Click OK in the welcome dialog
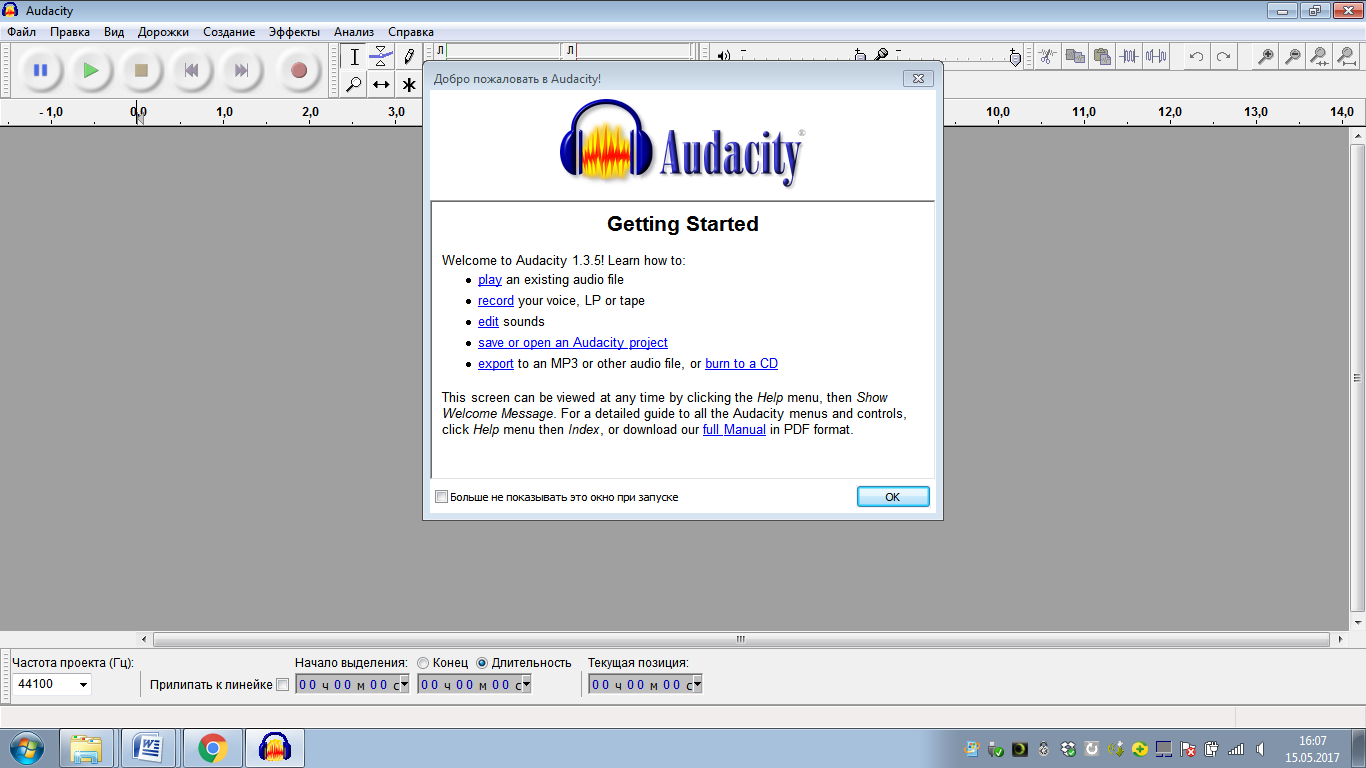1366x768 pixels. click(x=893, y=497)
